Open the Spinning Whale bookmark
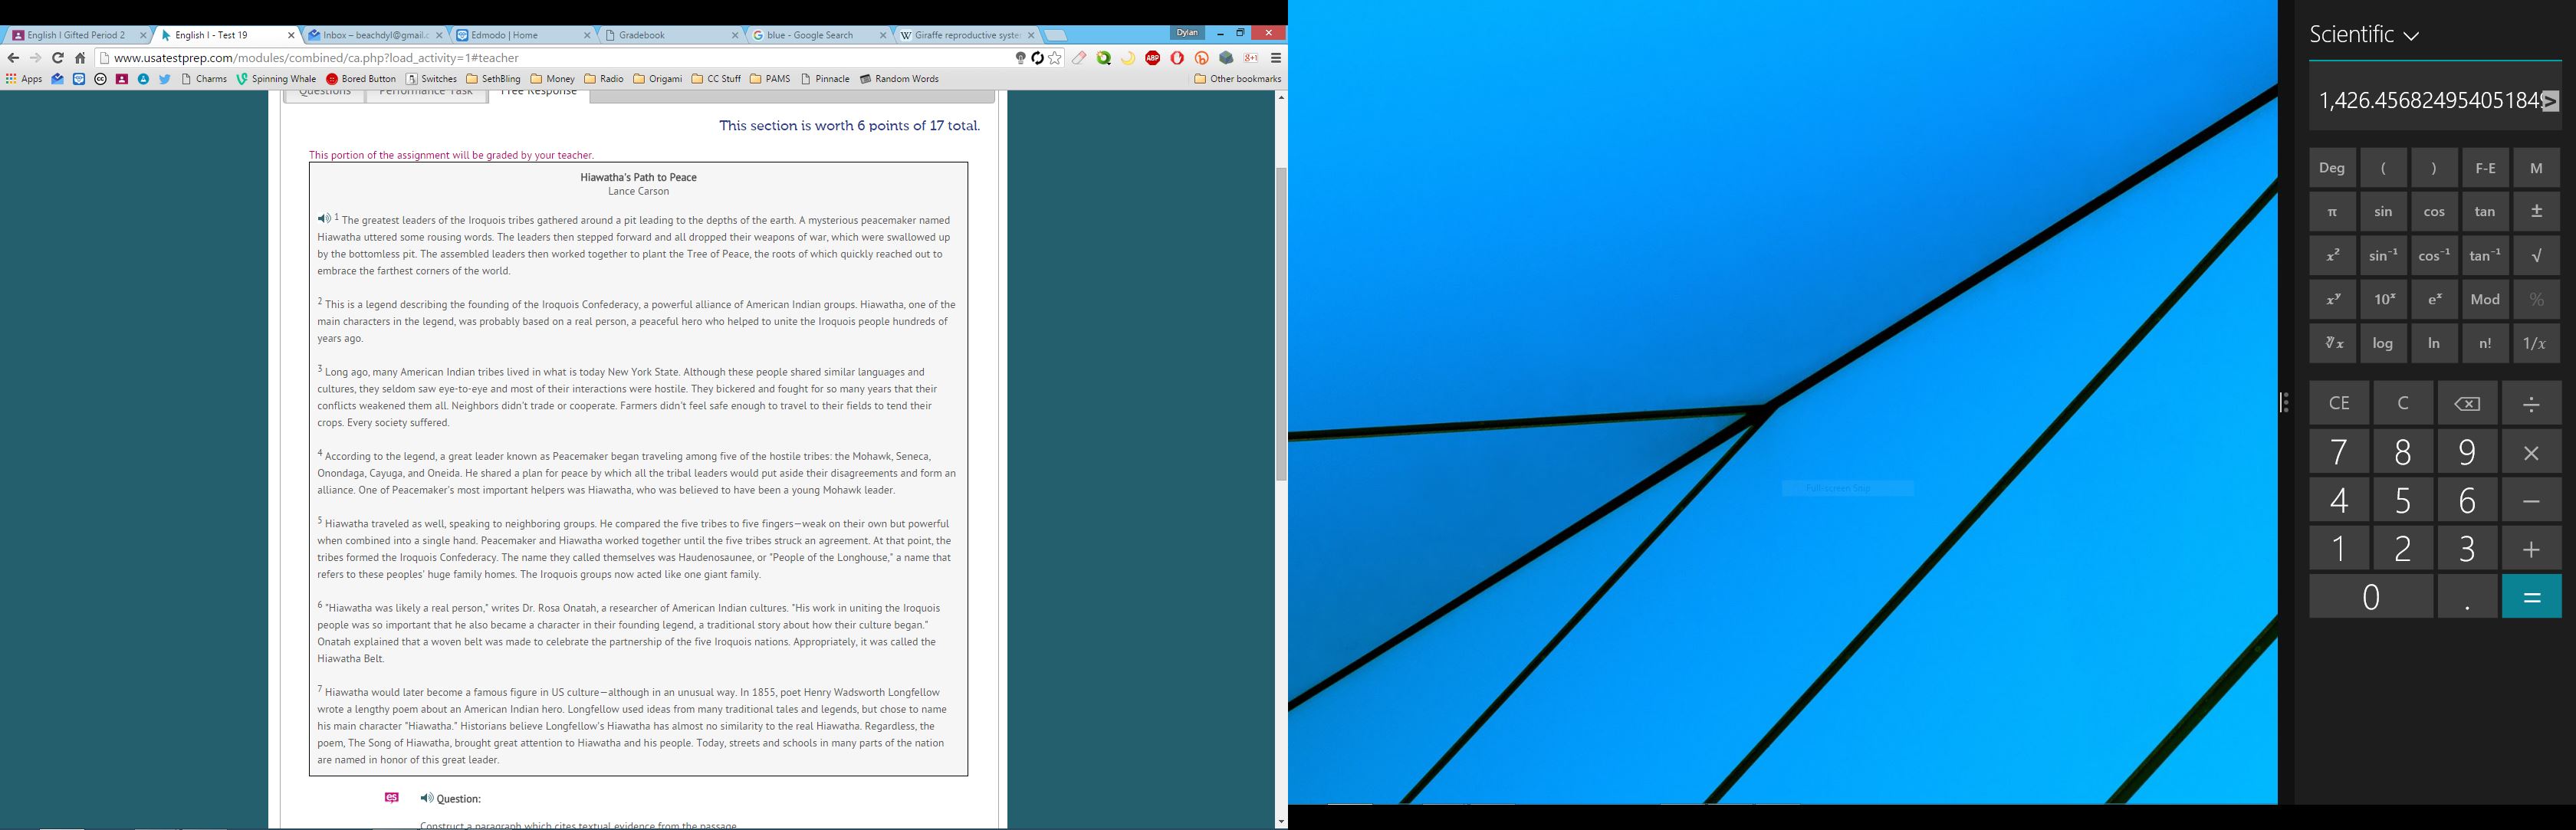The height and width of the screenshot is (830, 2576). tap(276, 79)
